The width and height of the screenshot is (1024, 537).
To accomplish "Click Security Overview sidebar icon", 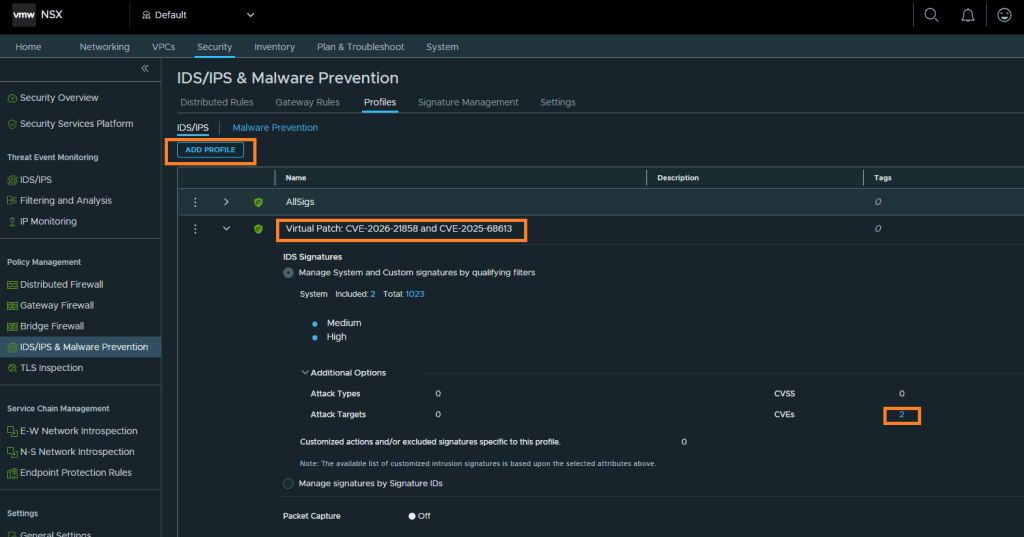I will (x=12, y=98).
